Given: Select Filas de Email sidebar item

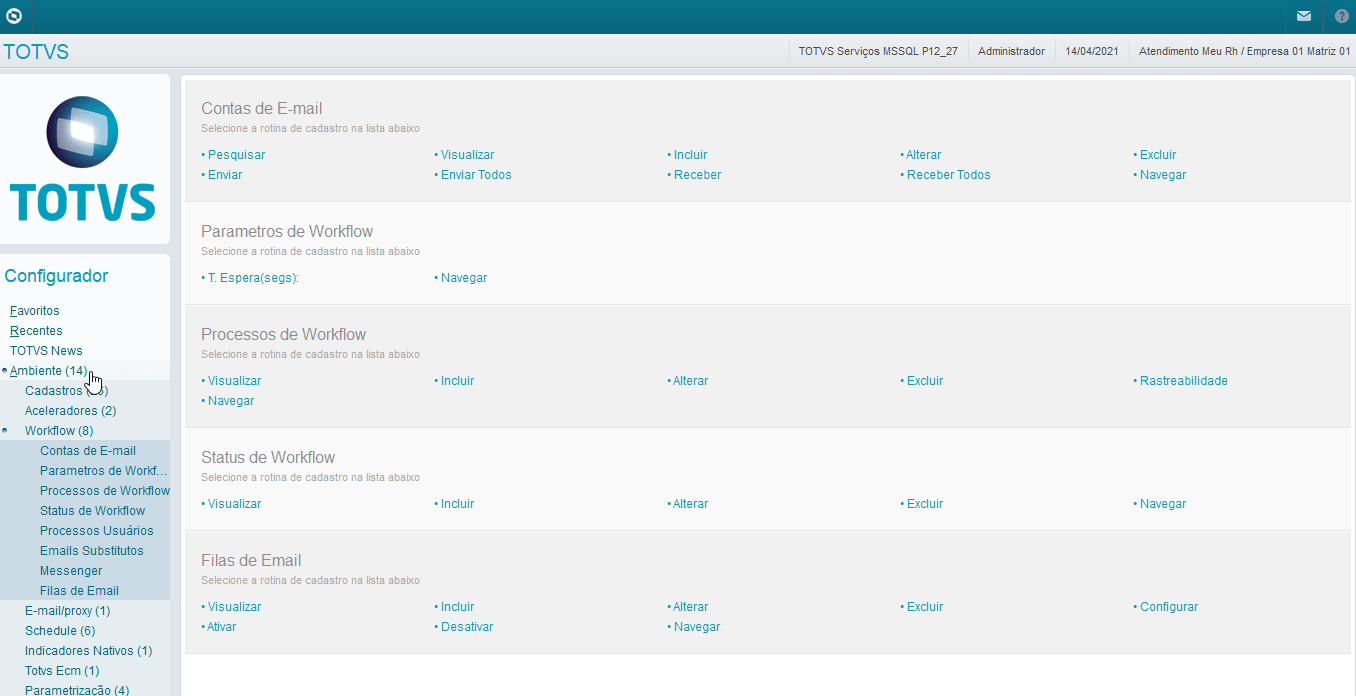Looking at the screenshot, I should click(x=79, y=591).
